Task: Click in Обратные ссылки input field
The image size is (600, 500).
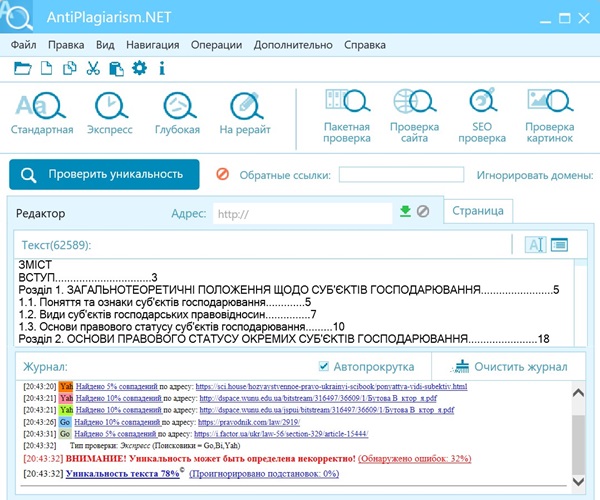Action: coord(401,174)
